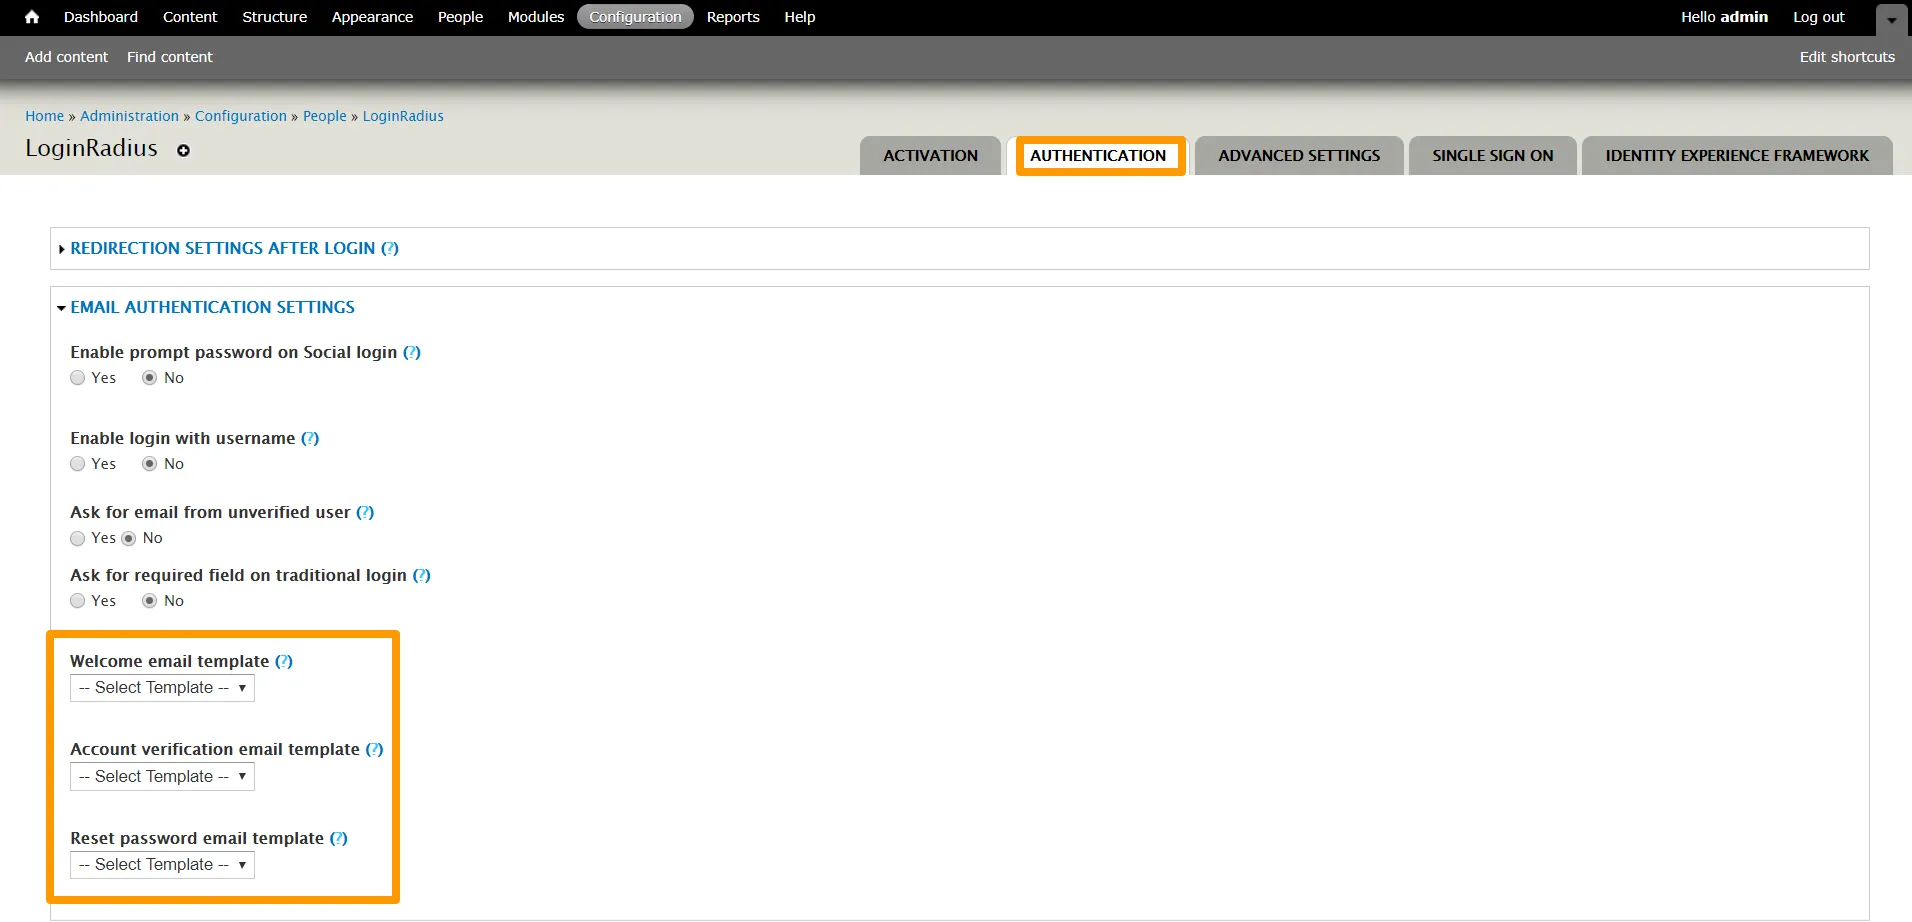Select Yes for Enable prompt password on Social login
Viewport: 1912px width, 922px height.
(78, 378)
